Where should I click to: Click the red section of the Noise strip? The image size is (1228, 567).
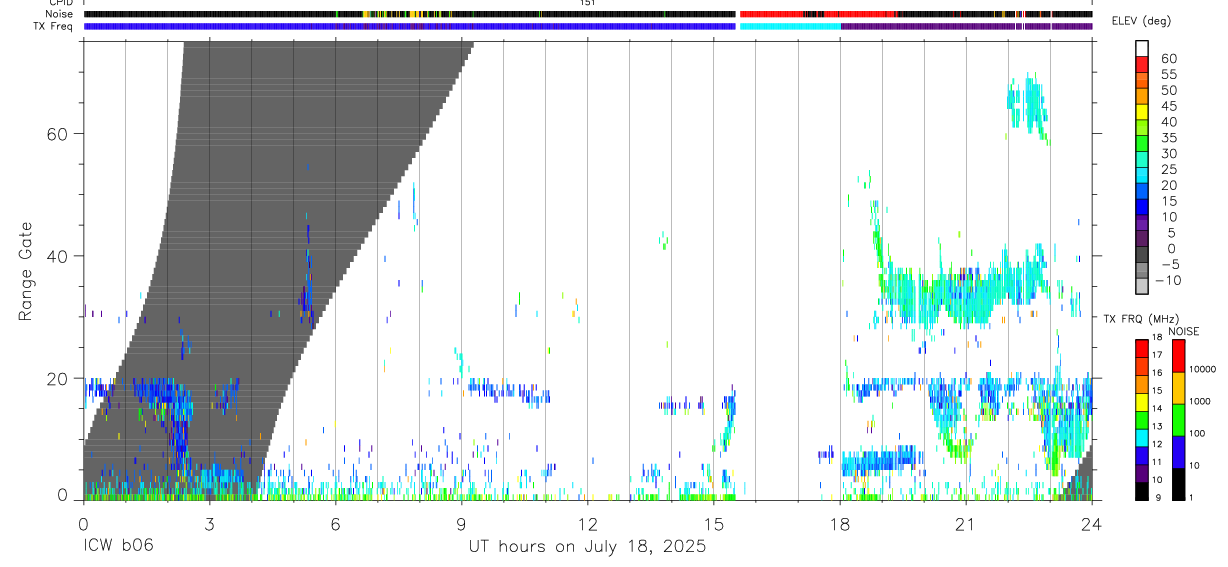(770, 14)
